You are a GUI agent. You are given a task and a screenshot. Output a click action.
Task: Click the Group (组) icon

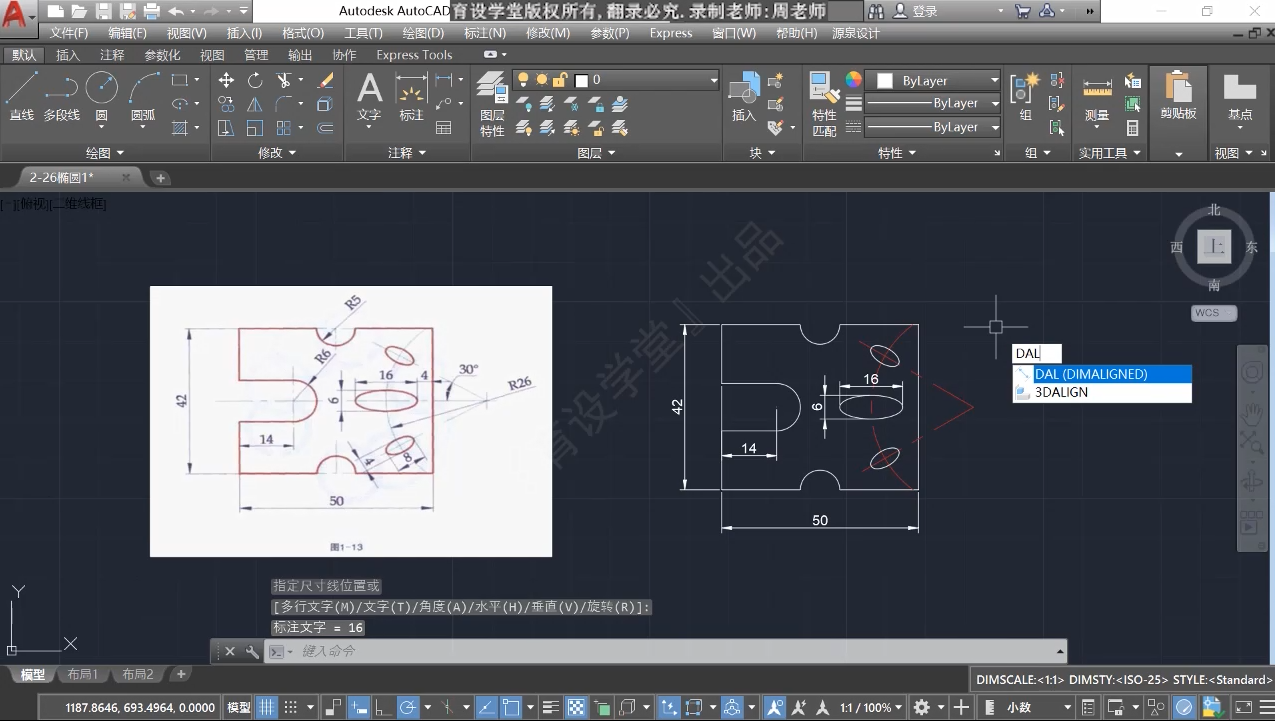click(x=1025, y=96)
